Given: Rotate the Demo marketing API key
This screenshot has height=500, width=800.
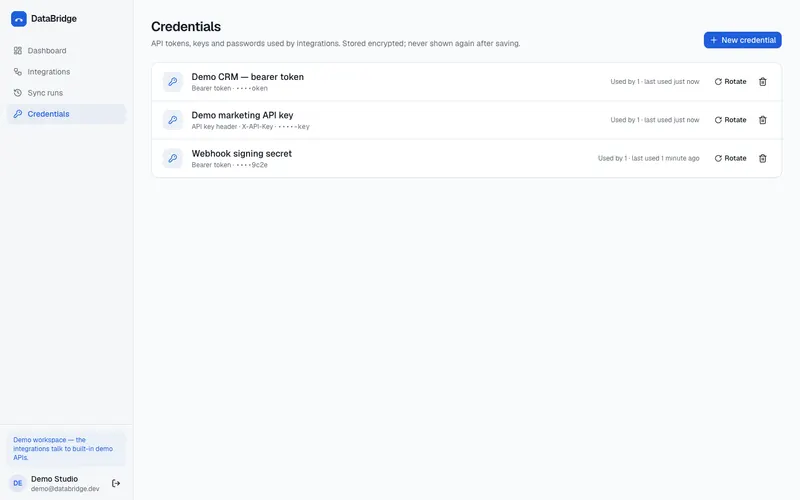Looking at the screenshot, I should [x=730, y=120].
